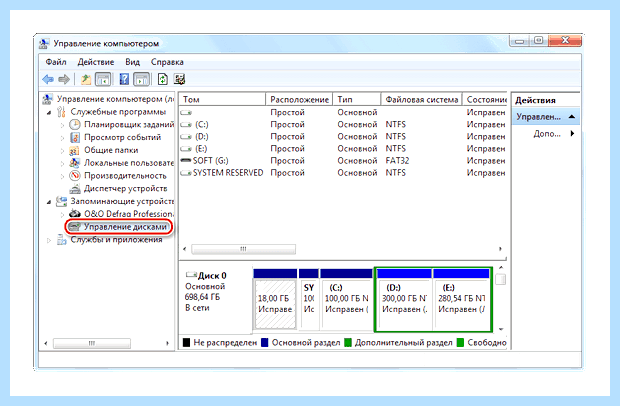Expand the O&O Defrag node arrow

(62, 214)
